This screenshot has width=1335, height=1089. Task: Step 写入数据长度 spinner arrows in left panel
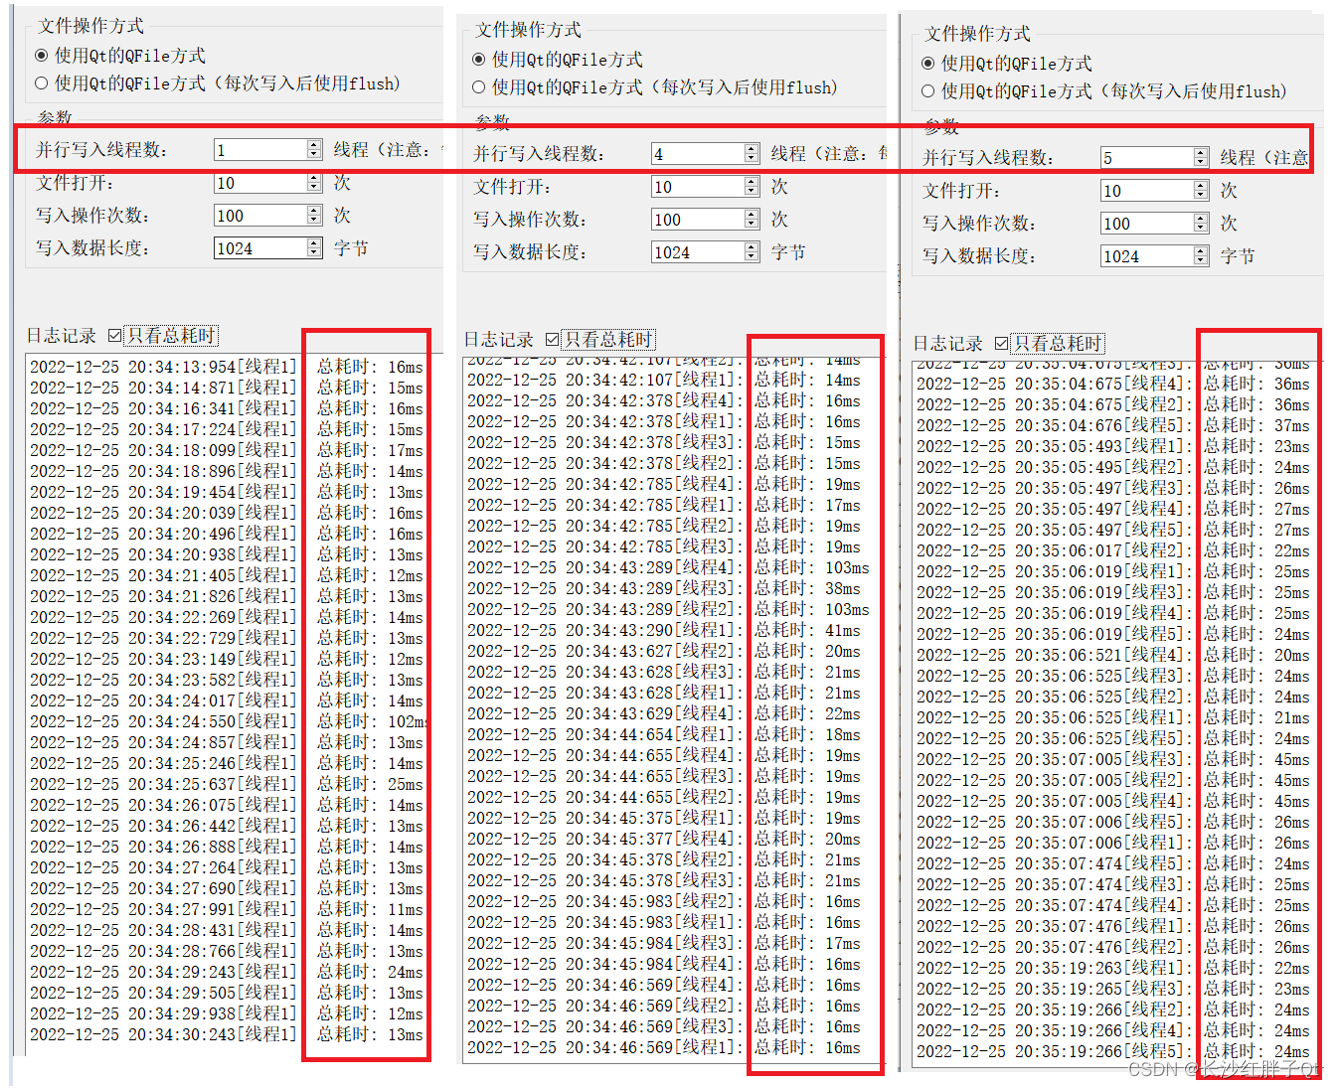point(314,249)
